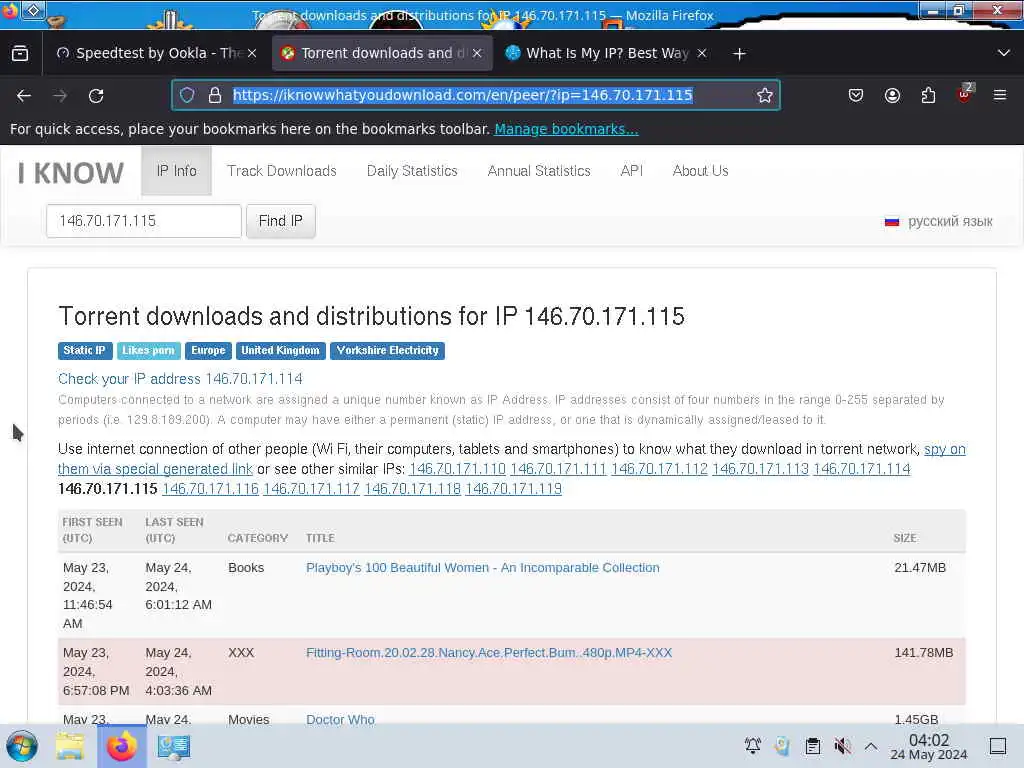Click the United Kingdom tag
This screenshot has height=768, width=1024.
[280, 351]
